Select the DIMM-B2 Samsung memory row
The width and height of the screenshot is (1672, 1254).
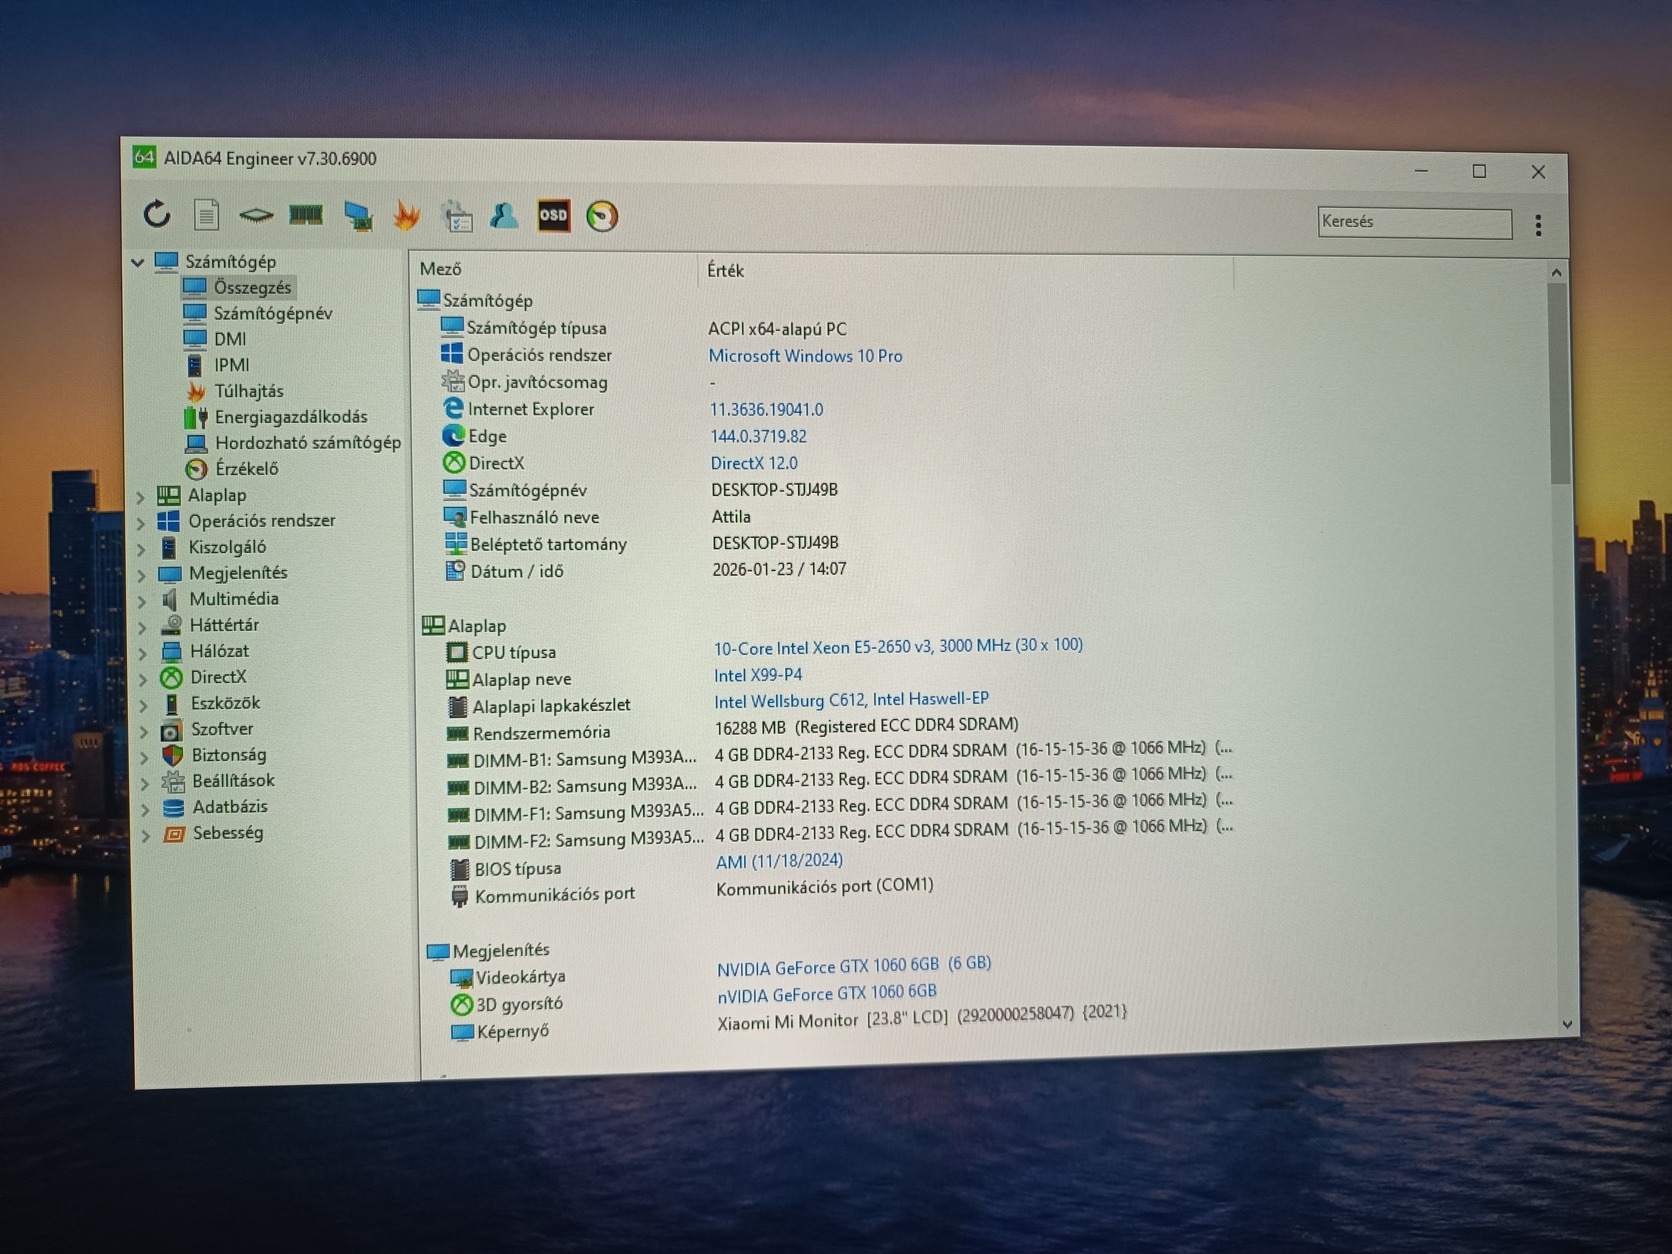[839, 781]
